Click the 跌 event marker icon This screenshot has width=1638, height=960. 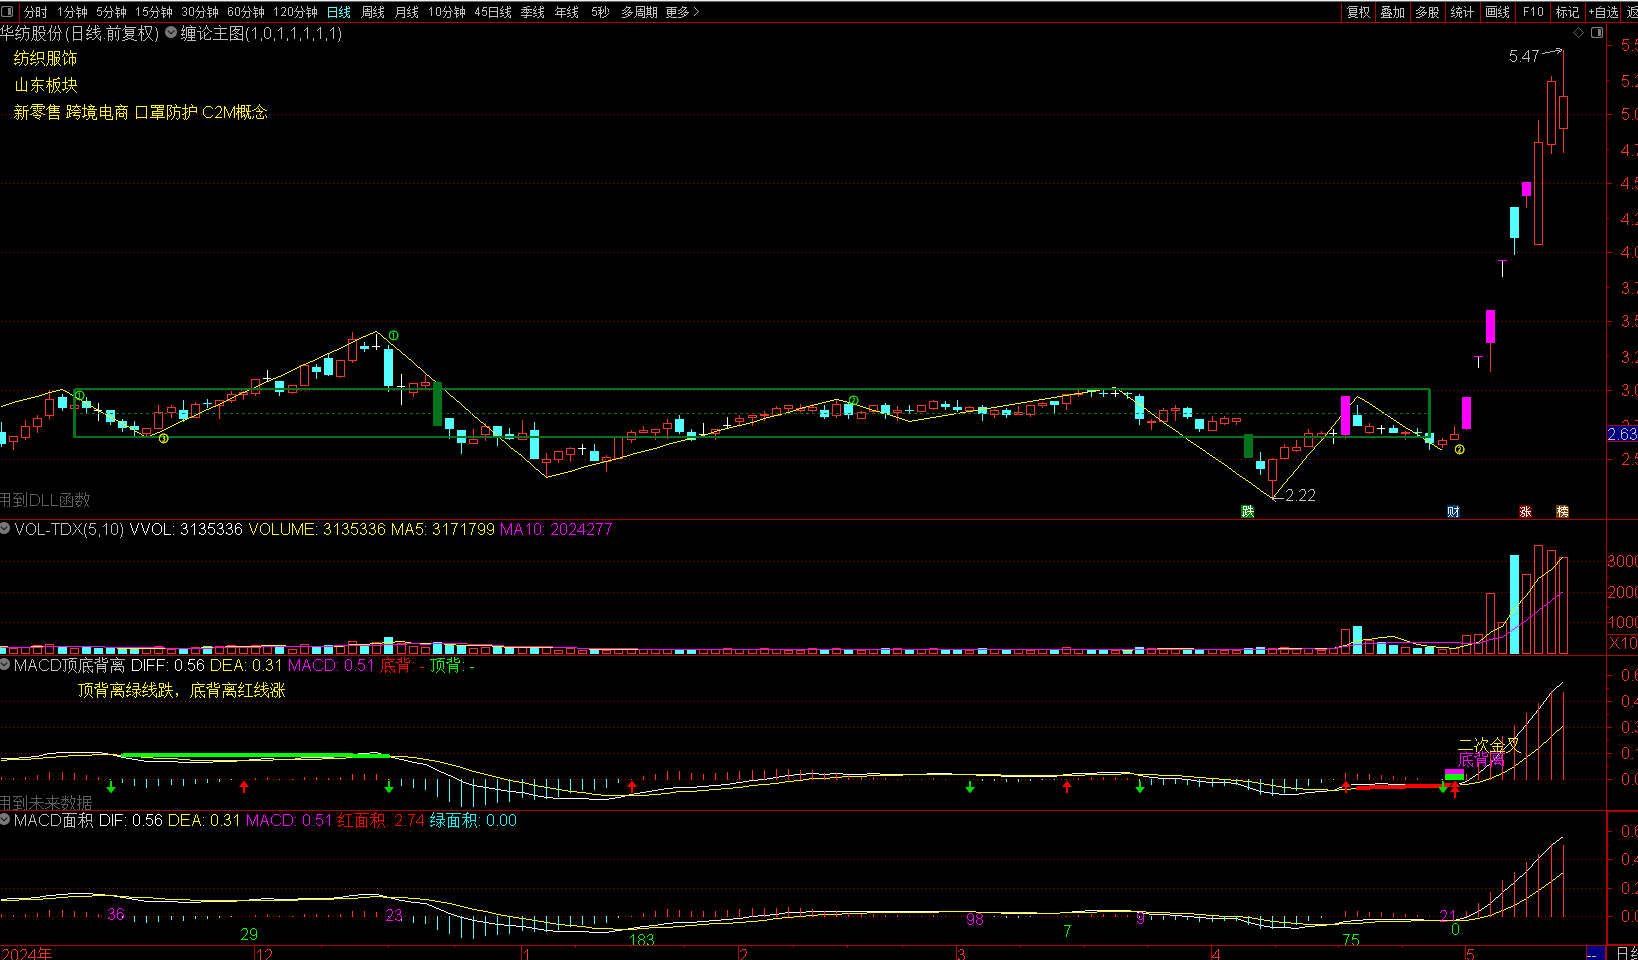[x=1247, y=511]
